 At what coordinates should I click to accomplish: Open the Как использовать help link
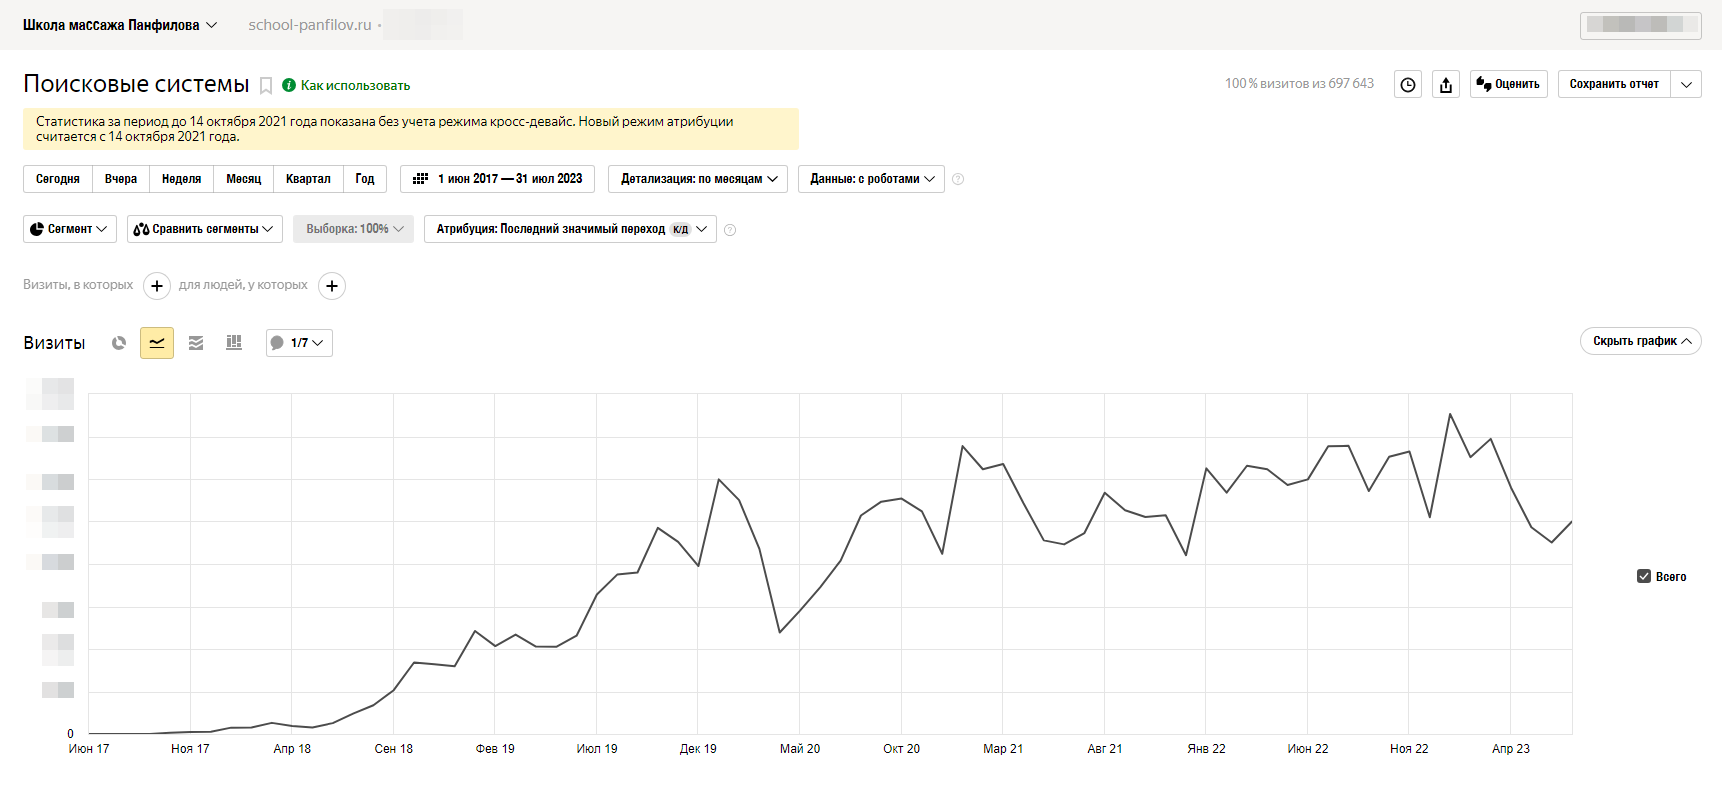(x=355, y=86)
